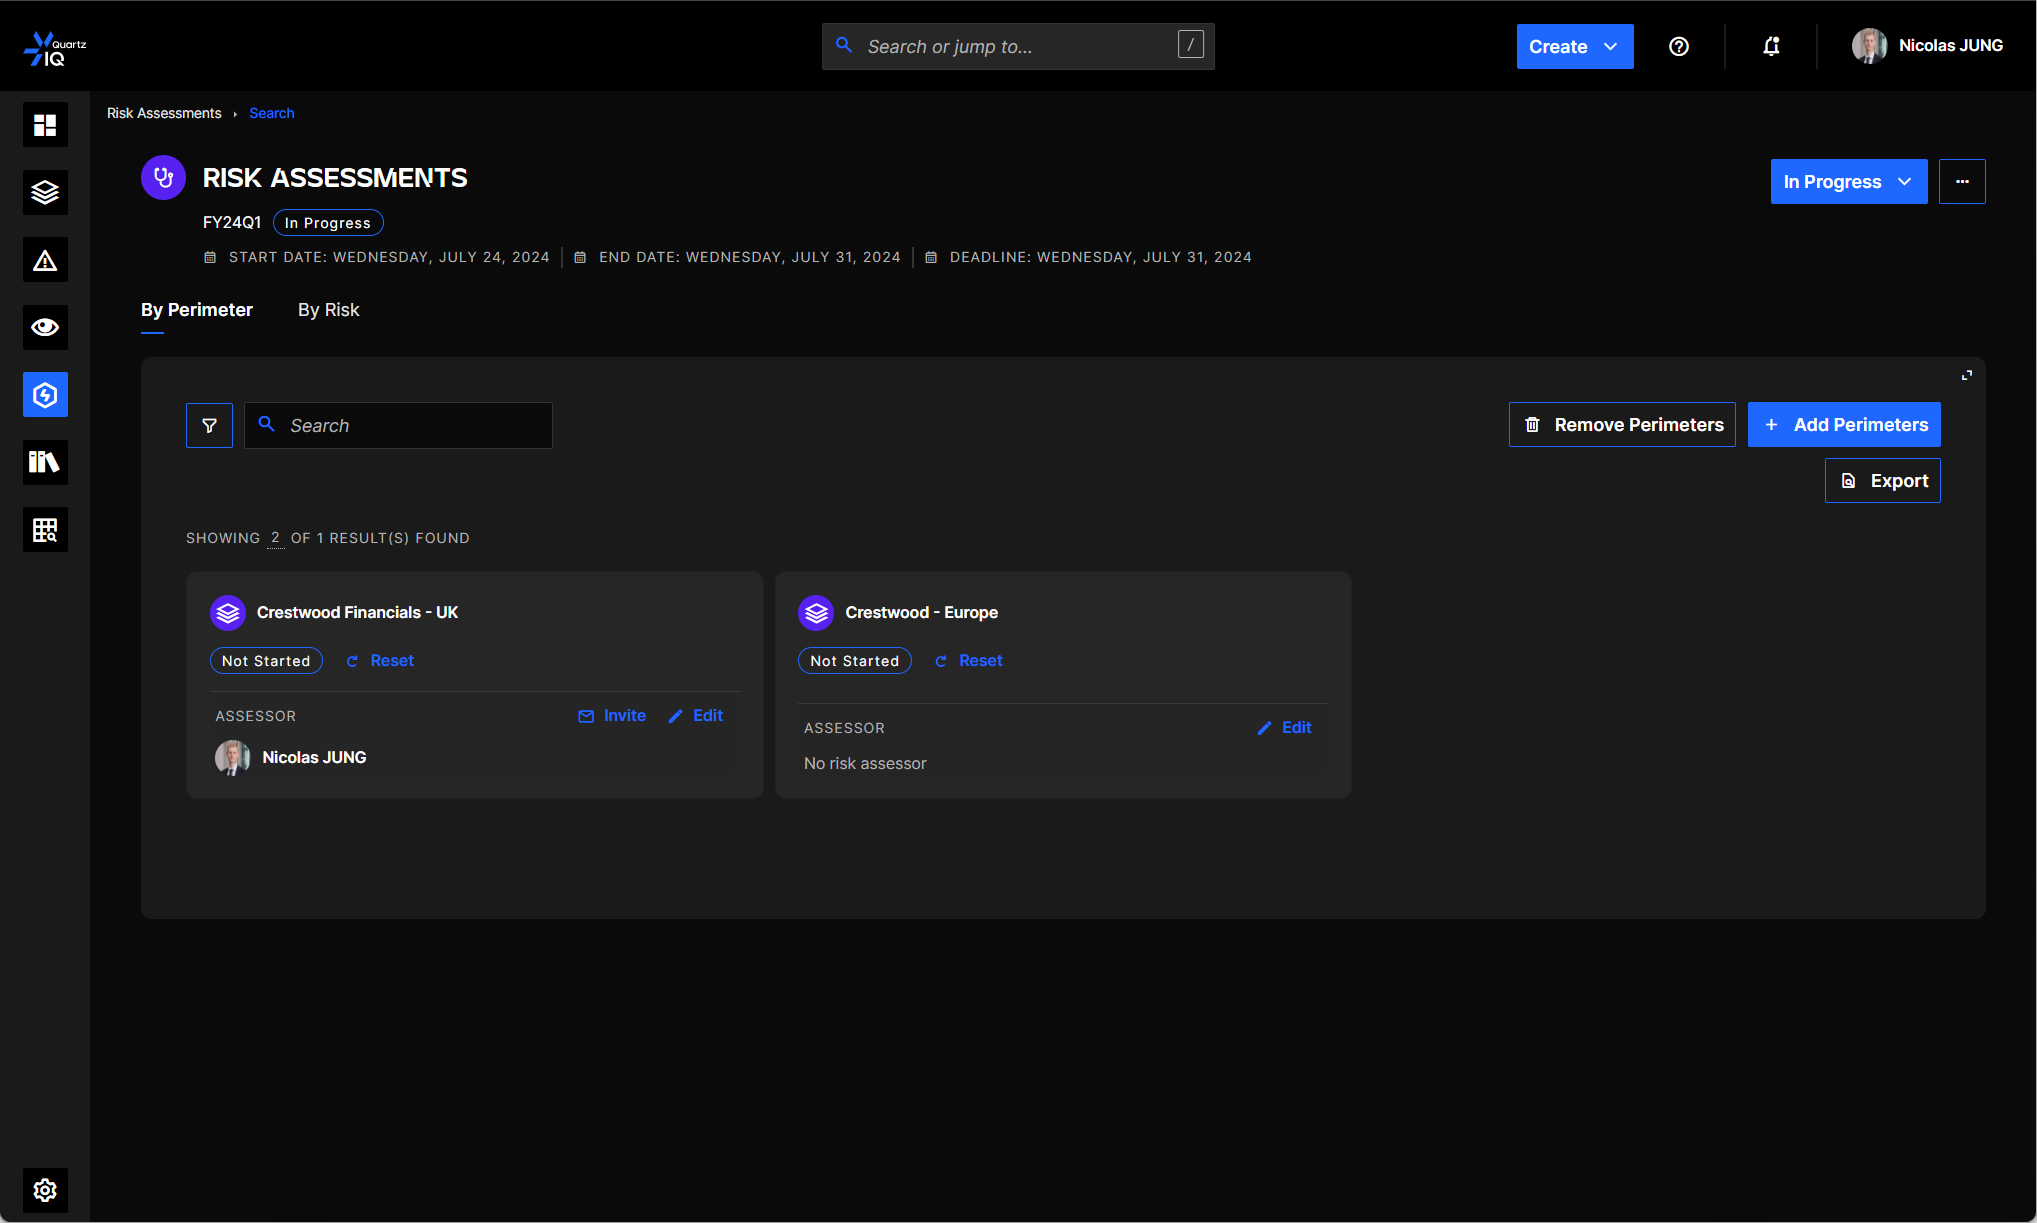The height and width of the screenshot is (1223, 2037).
Task: Open the In Progress status dropdown
Action: (1848, 181)
